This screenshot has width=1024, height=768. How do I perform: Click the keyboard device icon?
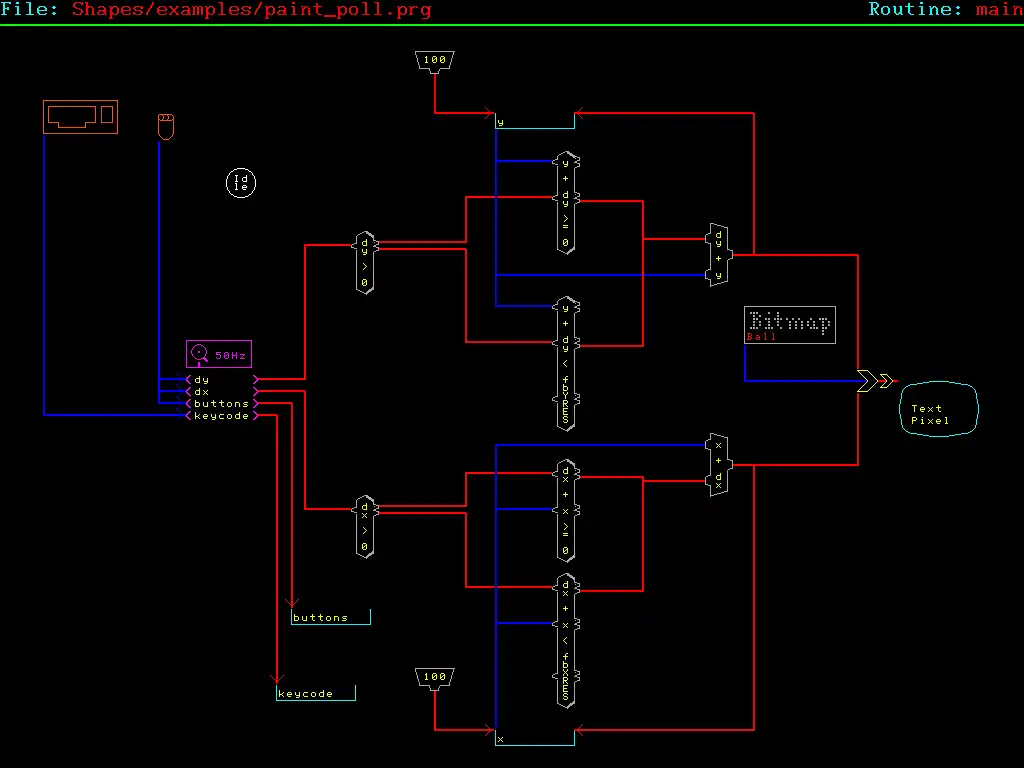coord(80,117)
